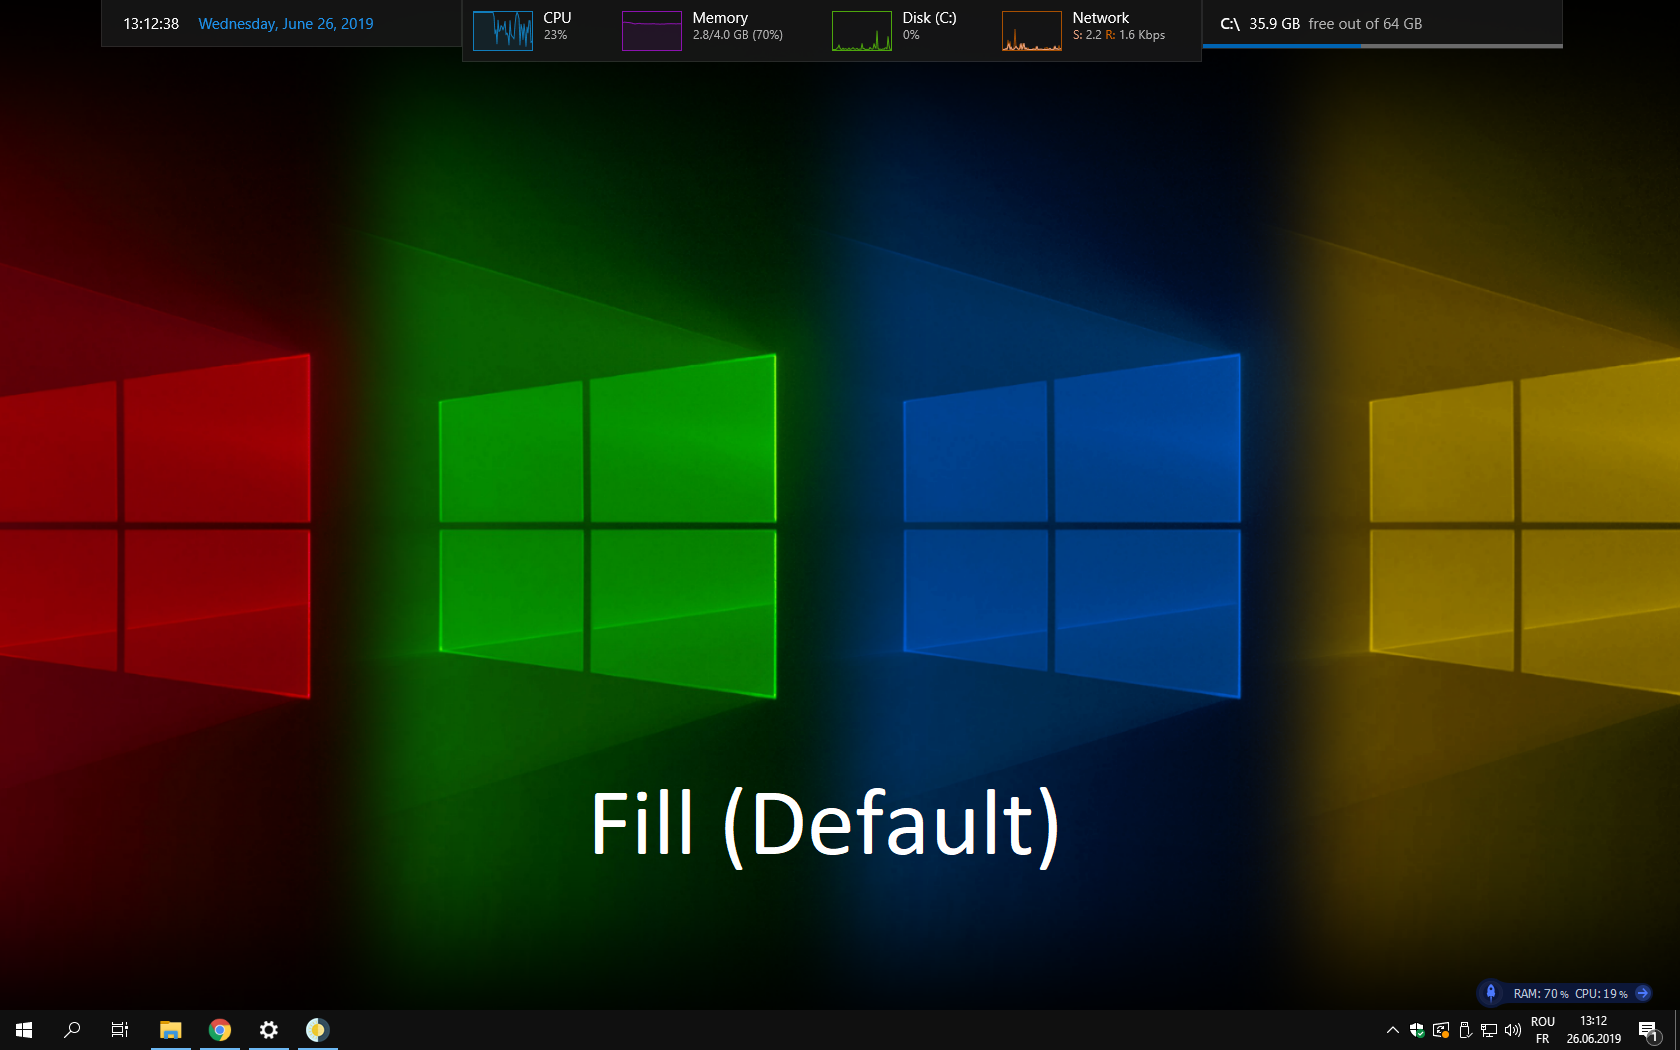Select the CPU usage graph widget
The height and width of the screenshot is (1050, 1680).
503,30
